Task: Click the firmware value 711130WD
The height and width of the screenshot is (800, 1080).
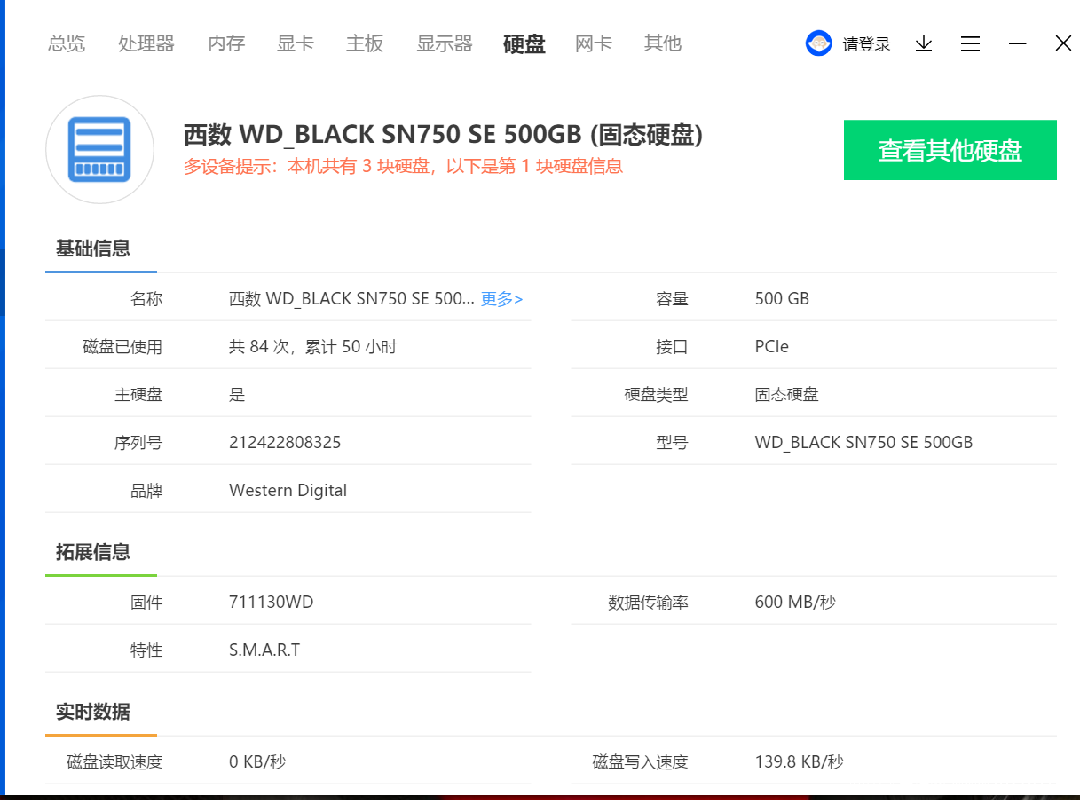Action: pyautogui.click(x=271, y=602)
